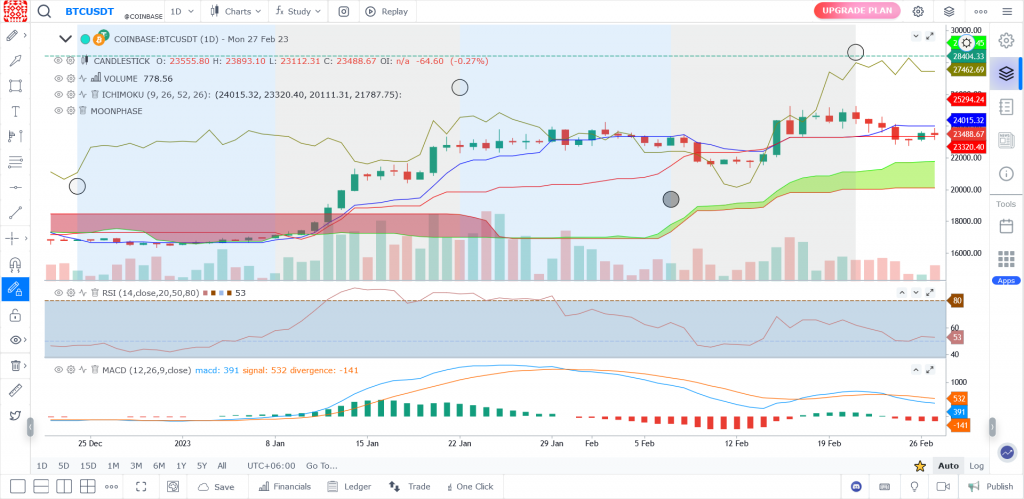The image size is (1024, 499).
Task: Open the Study dropdown
Action: pyautogui.click(x=299, y=11)
